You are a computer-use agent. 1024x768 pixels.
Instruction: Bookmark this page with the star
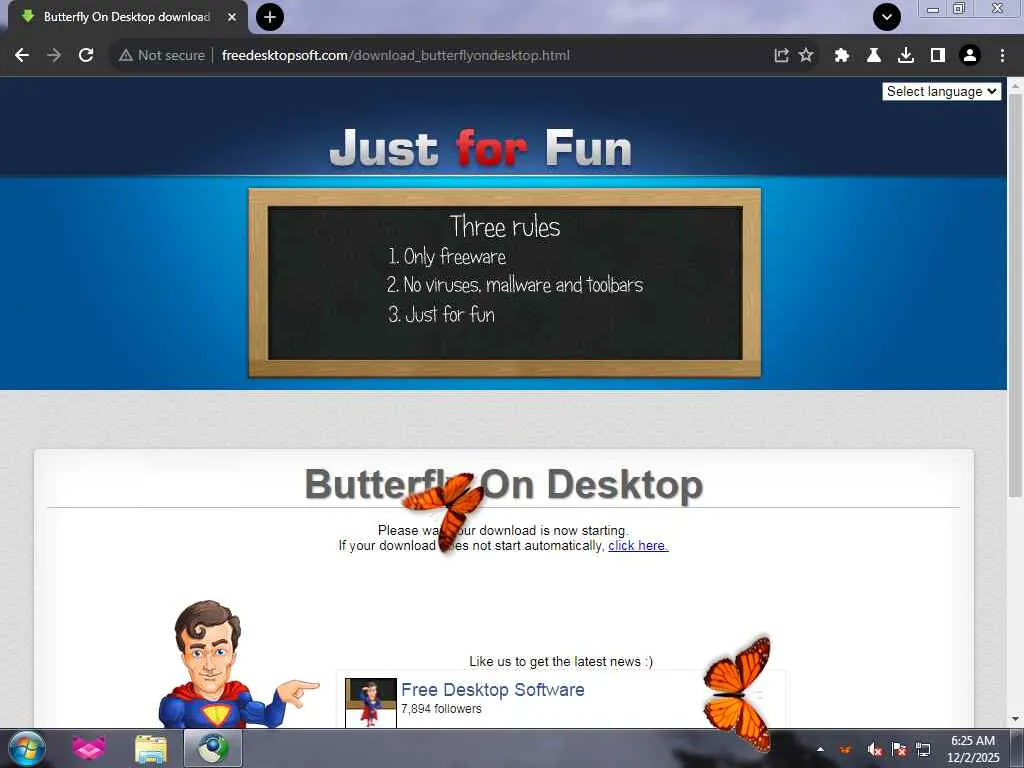[x=807, y=56]
